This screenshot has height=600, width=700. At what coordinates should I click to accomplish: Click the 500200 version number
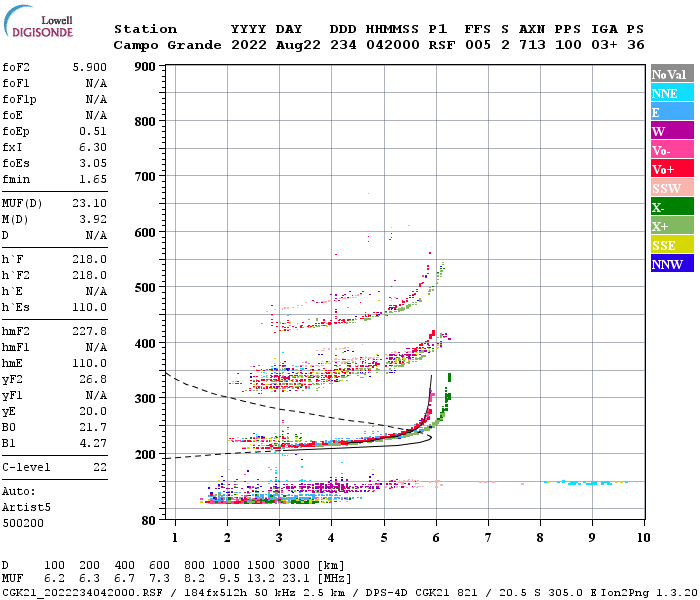click(x=23, y=523)
